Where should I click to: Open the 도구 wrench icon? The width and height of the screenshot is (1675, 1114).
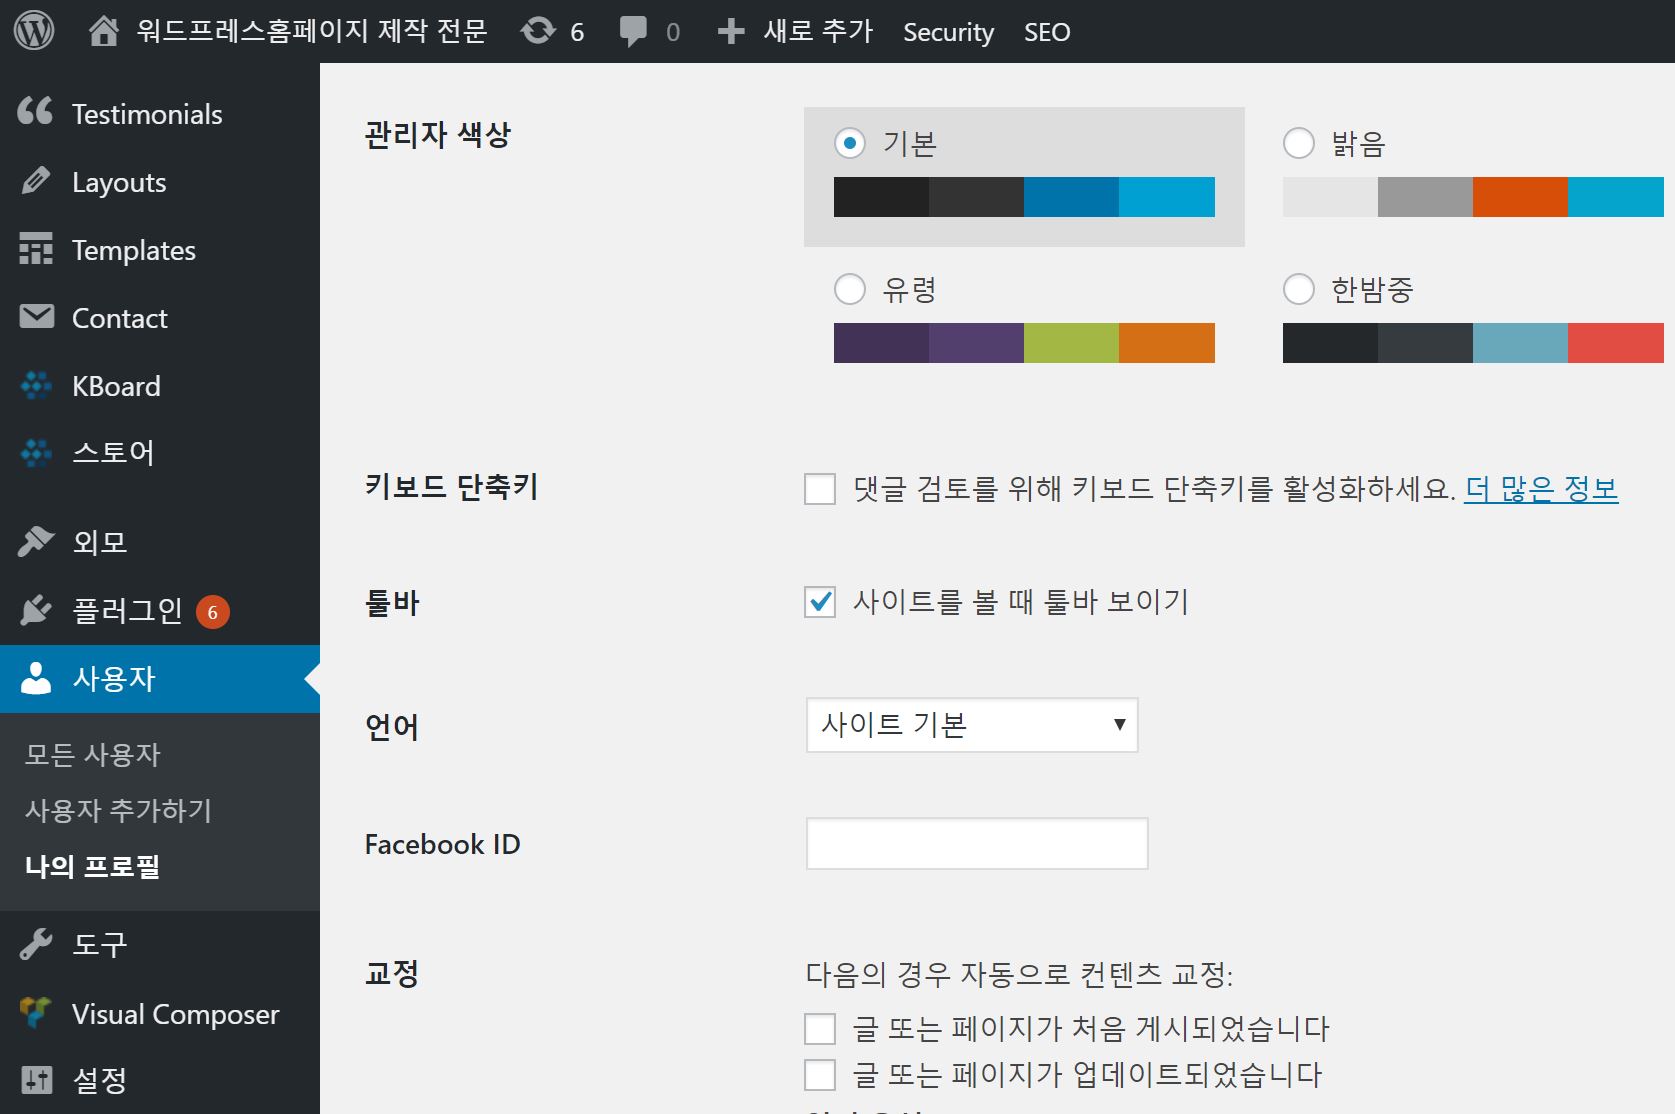point(36,944)
